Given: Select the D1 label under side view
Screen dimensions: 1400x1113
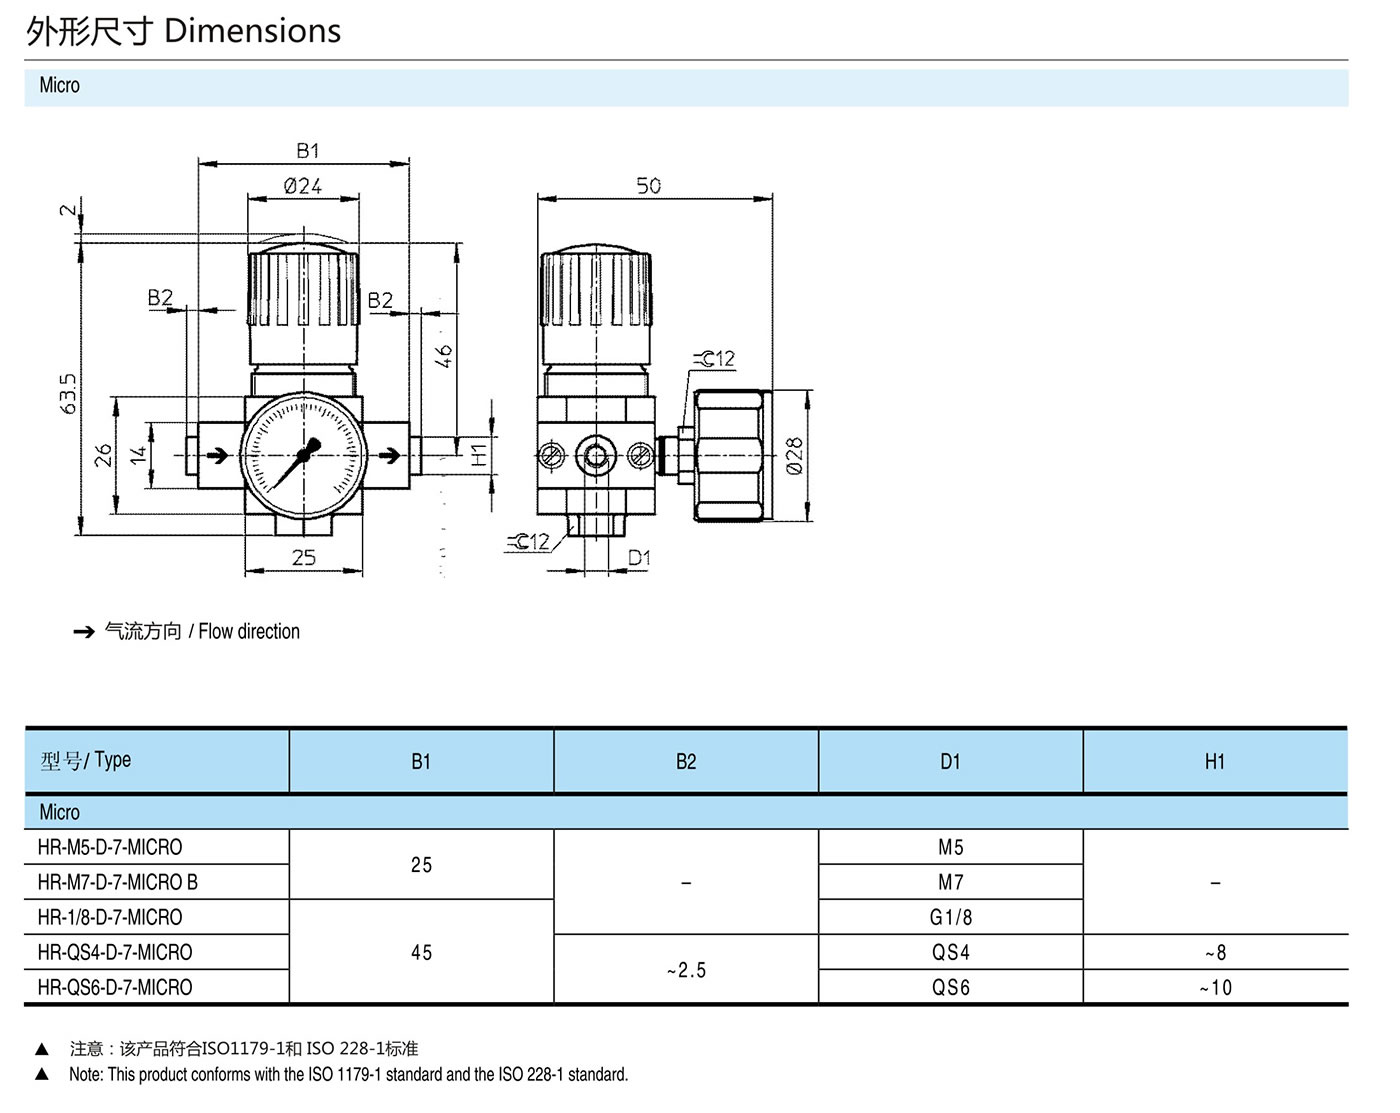Looking at the screenshot, I should [x=639, y=557].
